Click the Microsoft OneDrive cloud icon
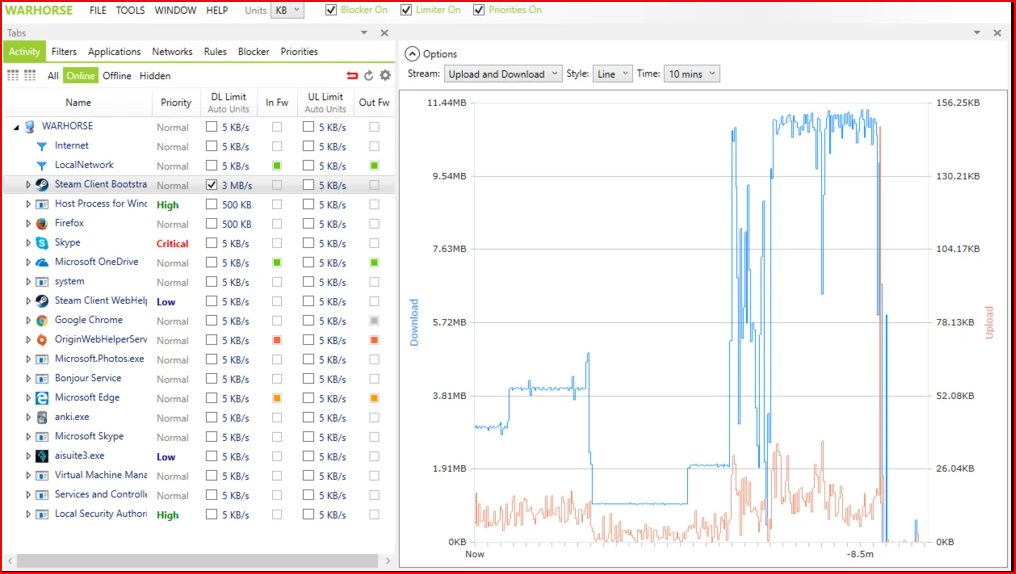 point(42,262)
